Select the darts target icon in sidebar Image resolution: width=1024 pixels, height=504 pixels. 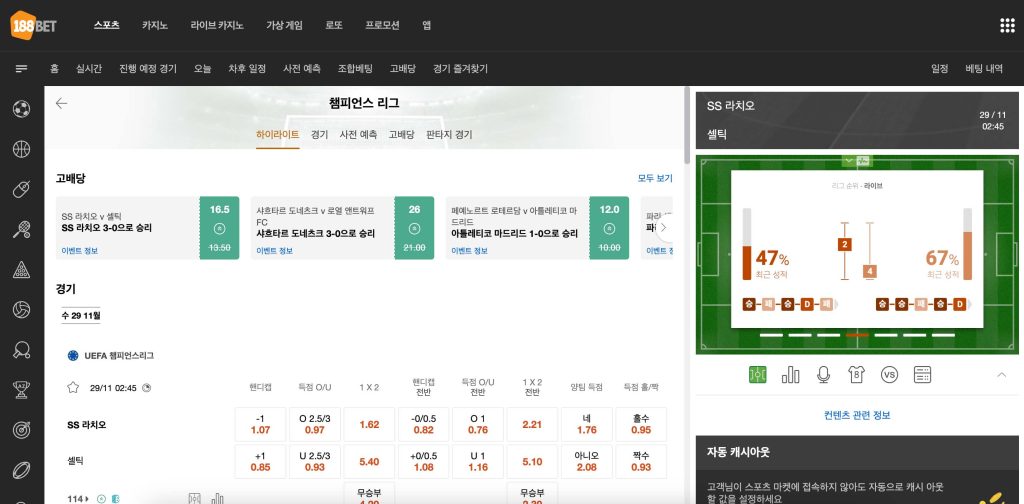tap(22, 430)
